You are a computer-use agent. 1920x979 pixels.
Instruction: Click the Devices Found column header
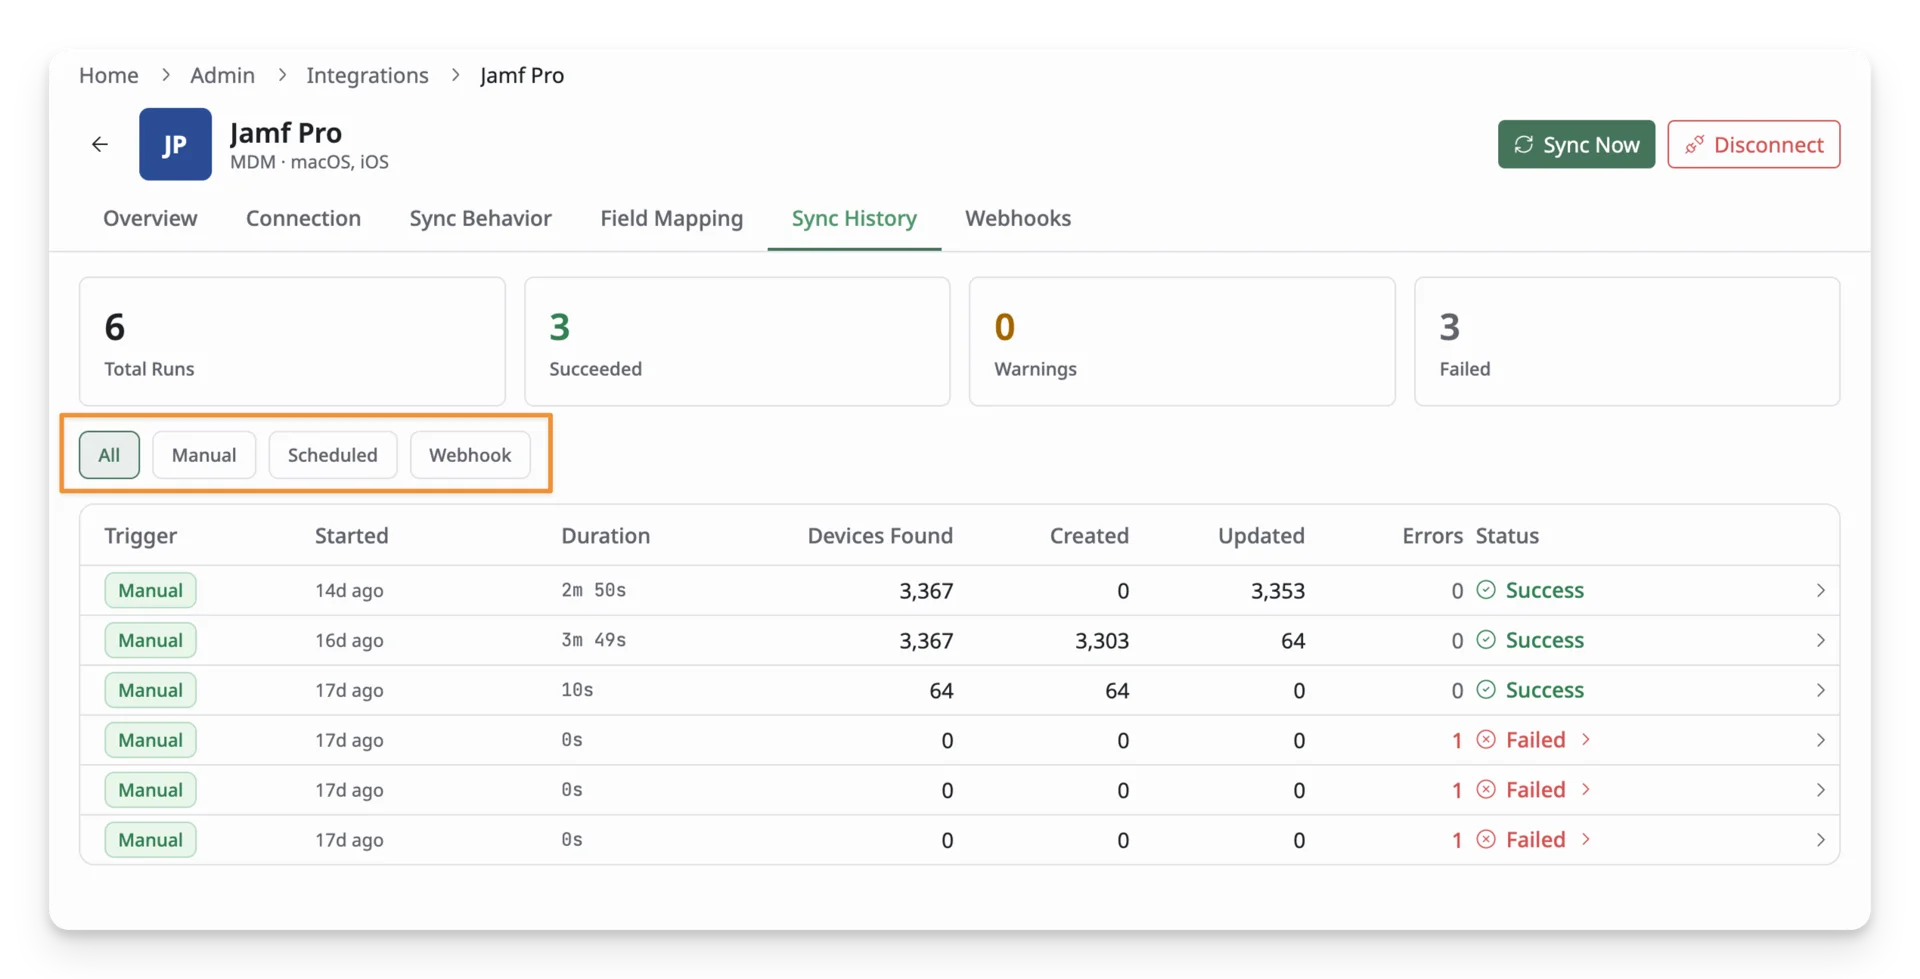880,535
